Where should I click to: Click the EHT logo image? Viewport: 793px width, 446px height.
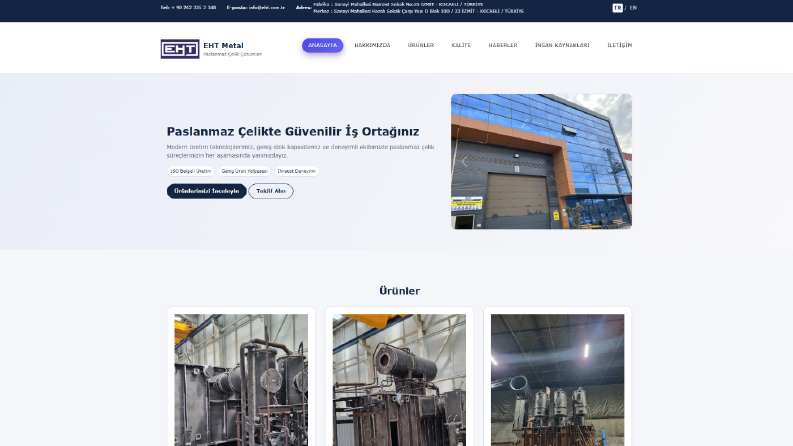pyautogui.click(x=180, y=49)
